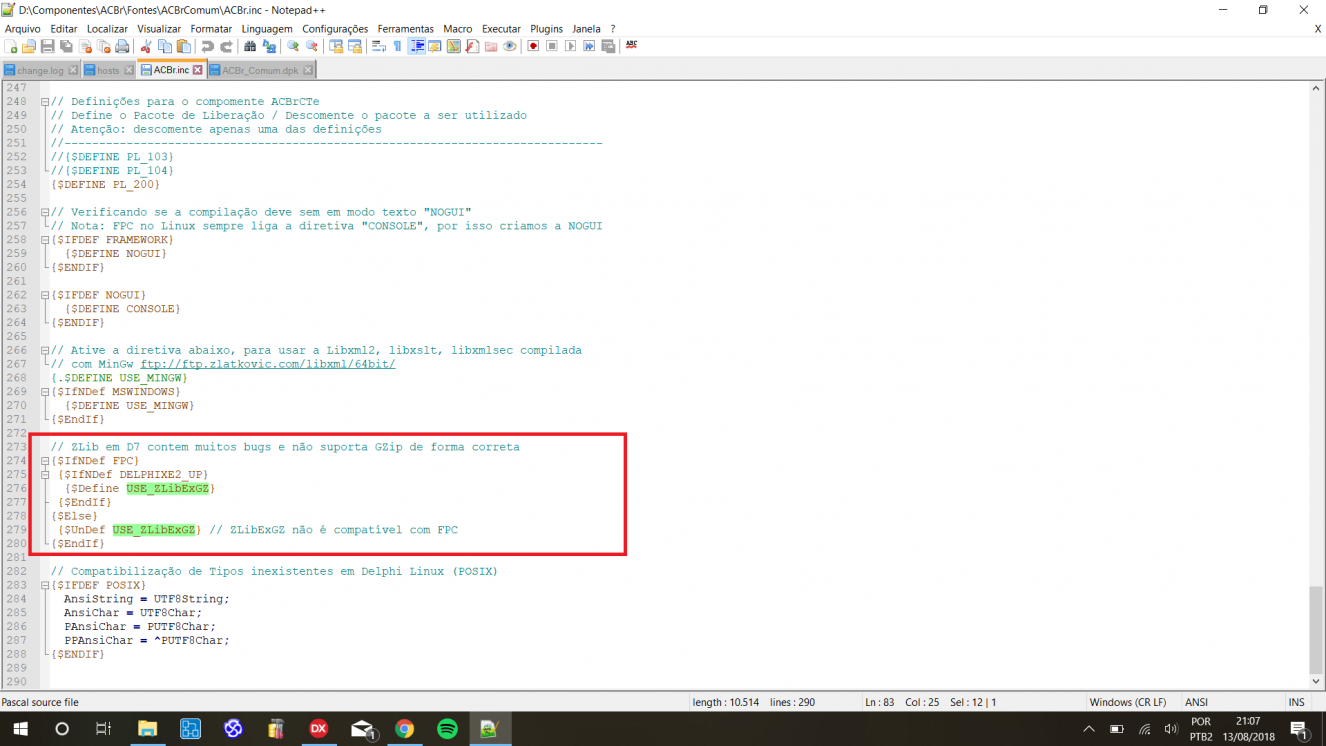This screenshot has width=1326, height=746.
Task: Run macro multiple times fast-forward icon
Action: coord(589,46)
